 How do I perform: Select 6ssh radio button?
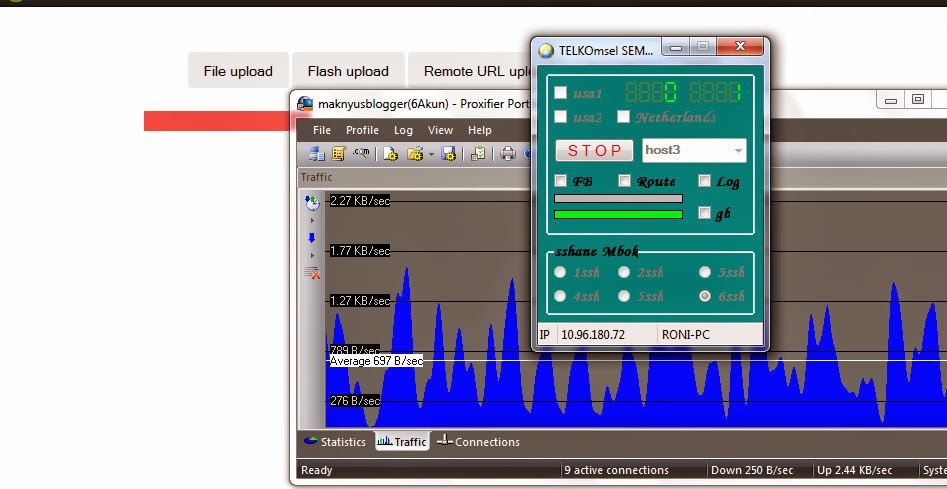705,296
